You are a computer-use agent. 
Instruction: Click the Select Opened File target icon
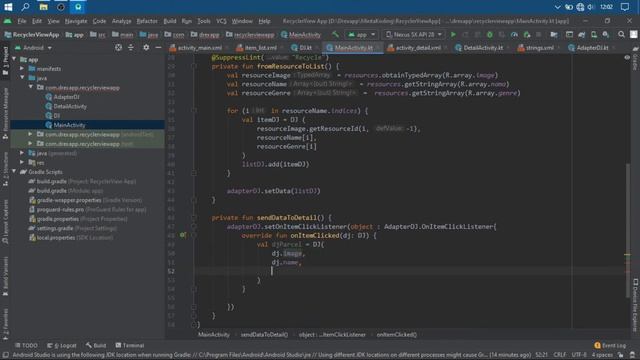coord(118,48)
